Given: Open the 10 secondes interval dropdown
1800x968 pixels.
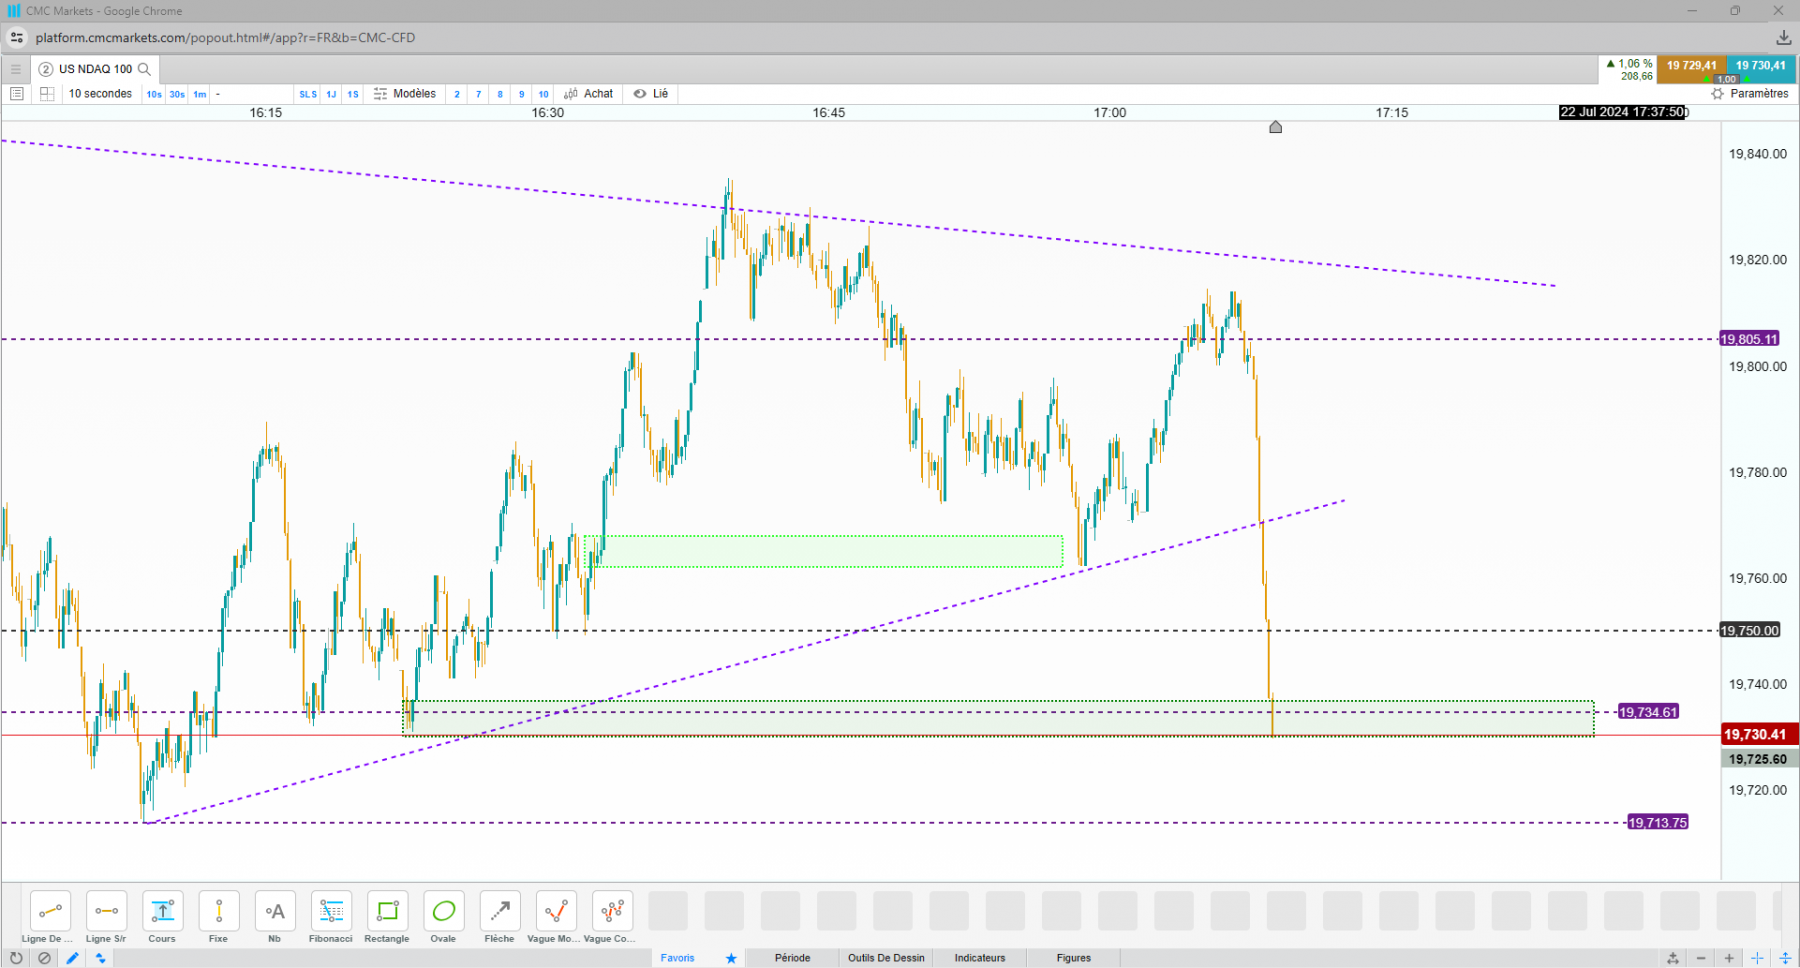Looking at the screenshot, I should pyautogui.click(x=100, y=94).
